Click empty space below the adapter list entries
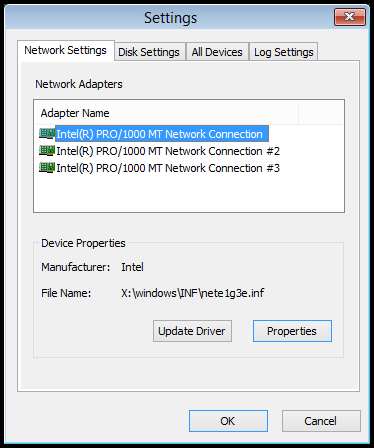 [x=189, y=193]
